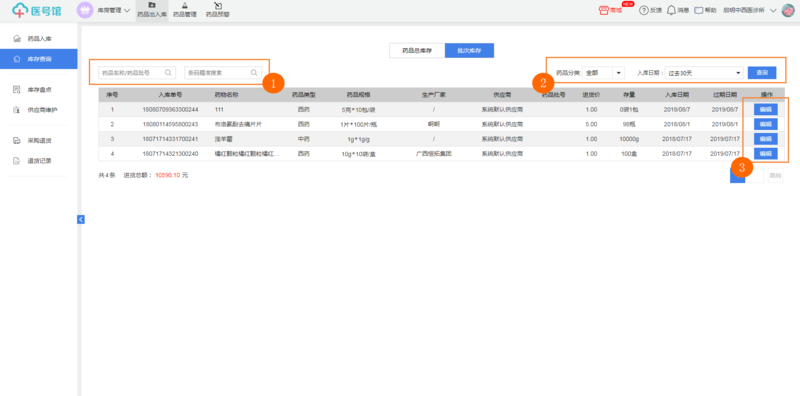Open the 药品分类 全部 dropdown
This screenshot has height=396, width=800.
pyautogui.click(x=603, y=73)
